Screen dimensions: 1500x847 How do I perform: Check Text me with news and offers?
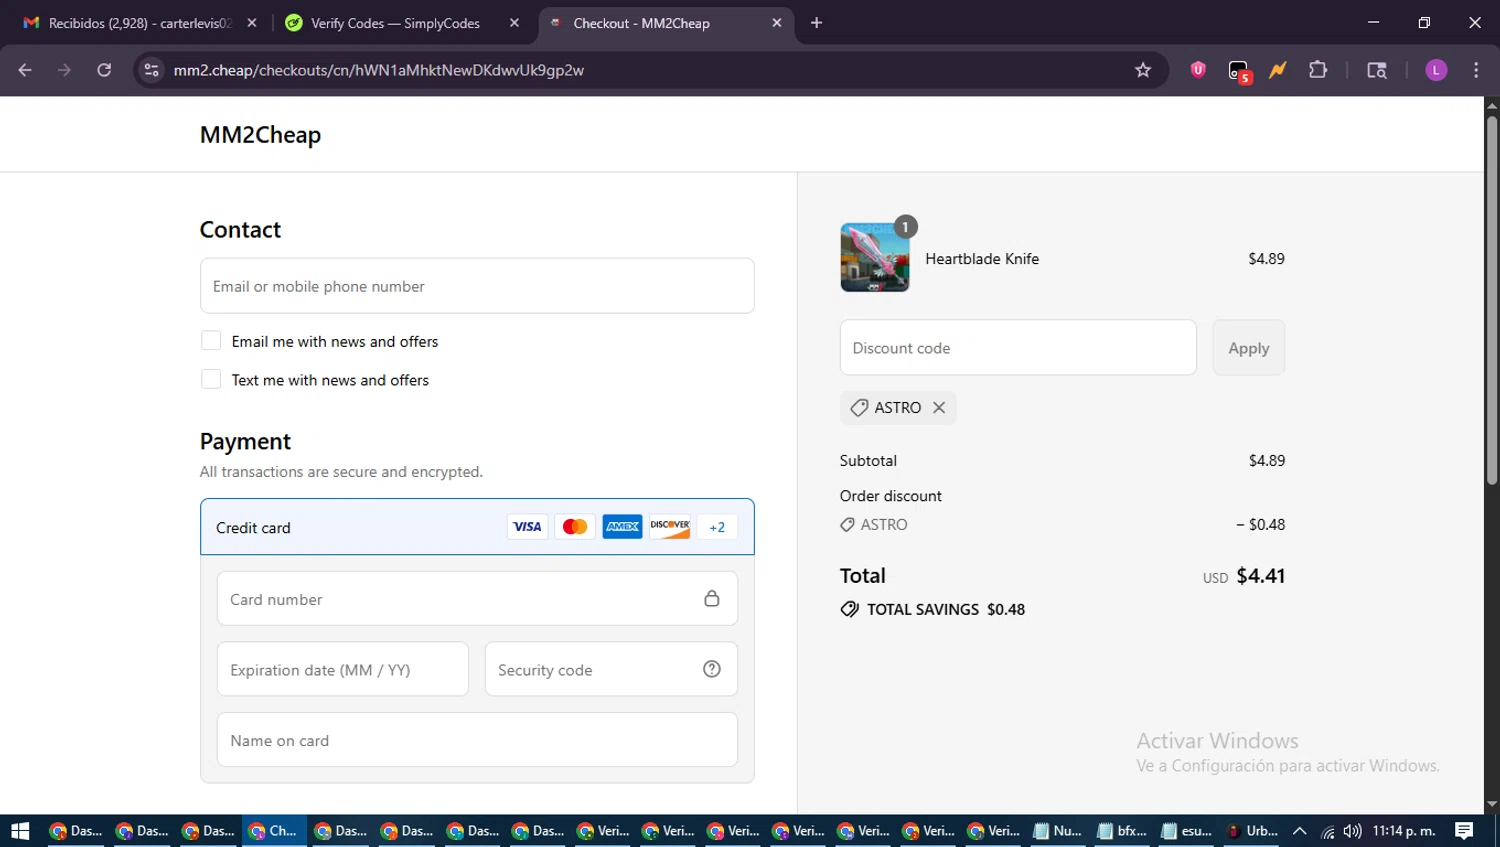coord(211,379)
